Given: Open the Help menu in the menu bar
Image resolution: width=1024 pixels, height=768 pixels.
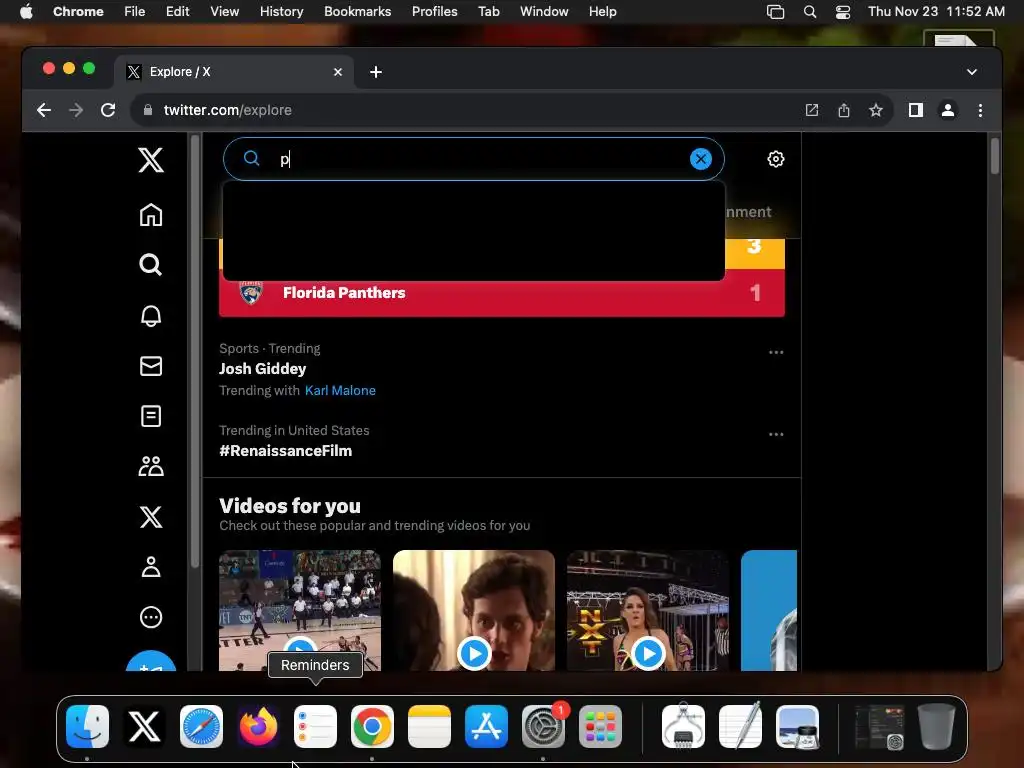Looking at the screenshot, I should (x=602, y=12).
